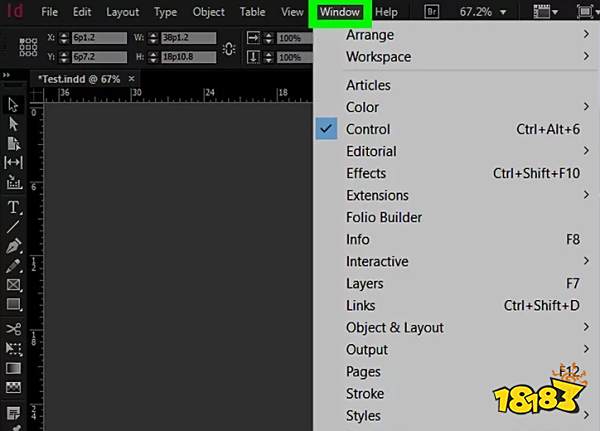This screenshot has width=600, height=431.
Task: Select the Gap tool
Action: pyautogui.click(x=14, y=163)
